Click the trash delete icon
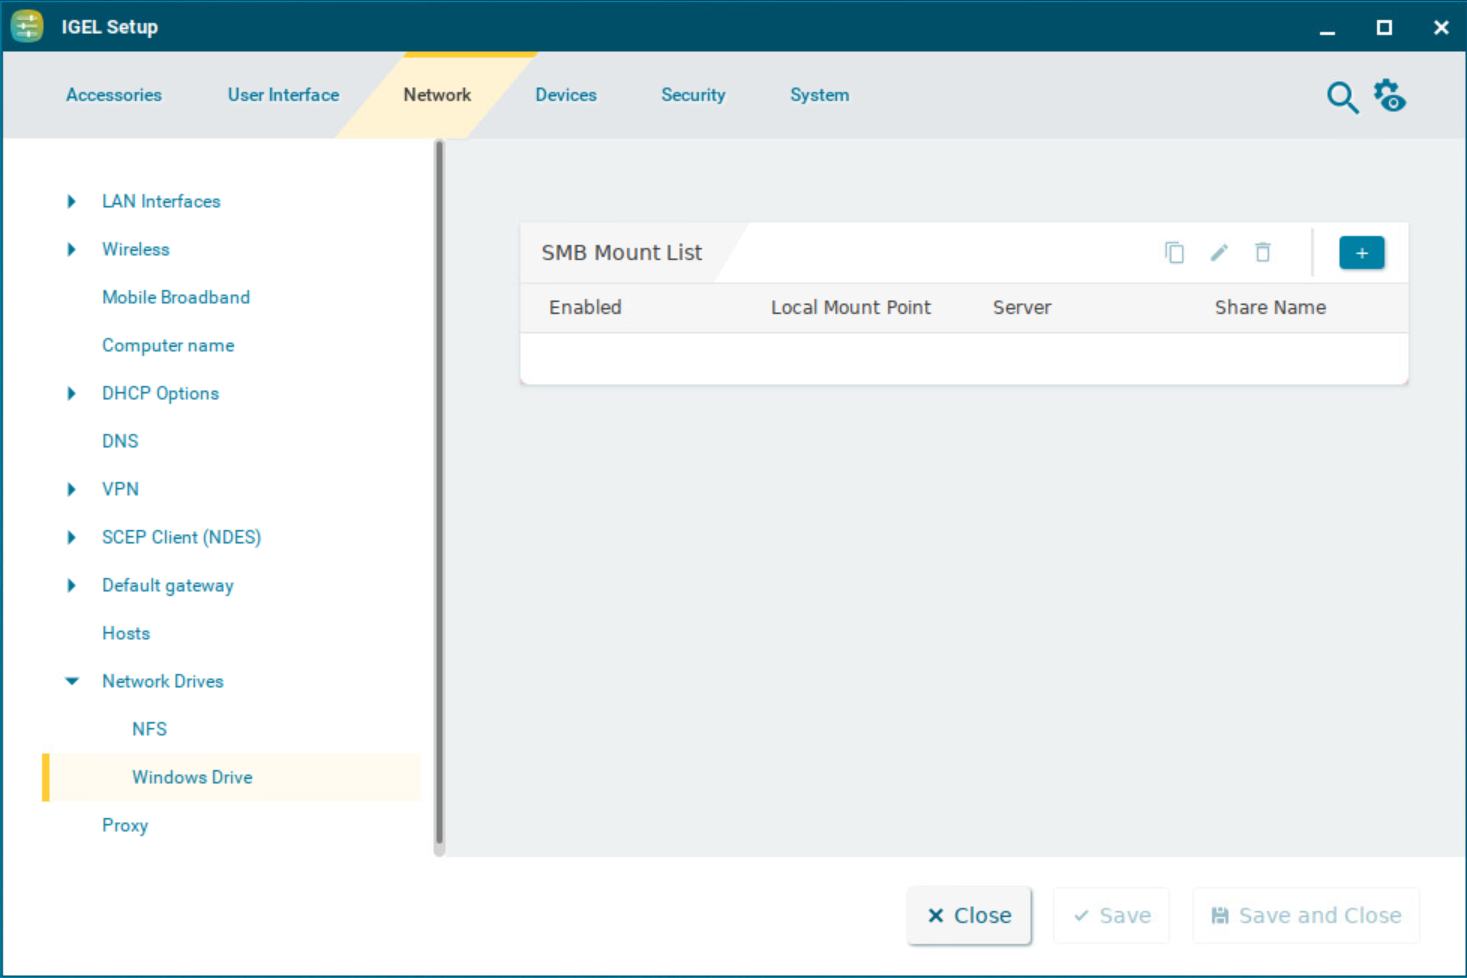The image size is (1467, 978). click(1262, 253)
